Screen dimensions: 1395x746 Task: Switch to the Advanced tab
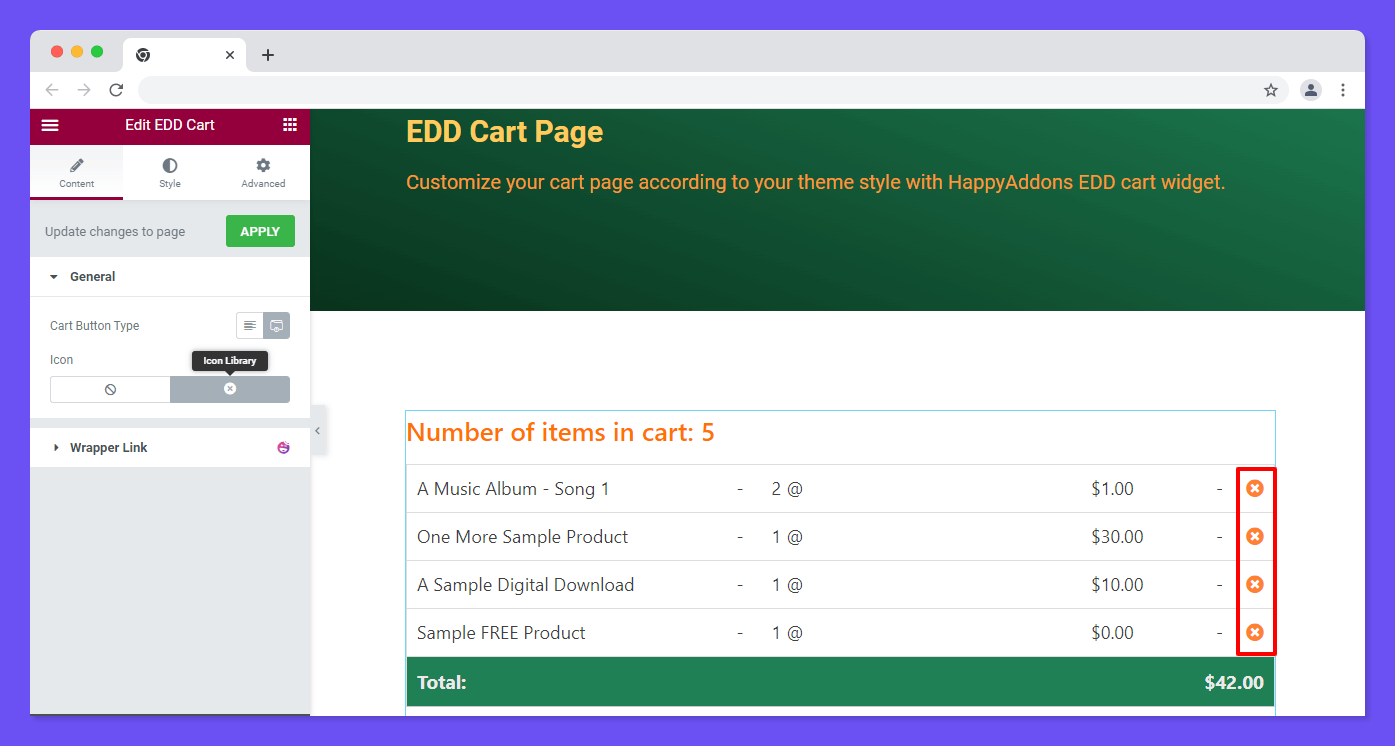(263, 172)
